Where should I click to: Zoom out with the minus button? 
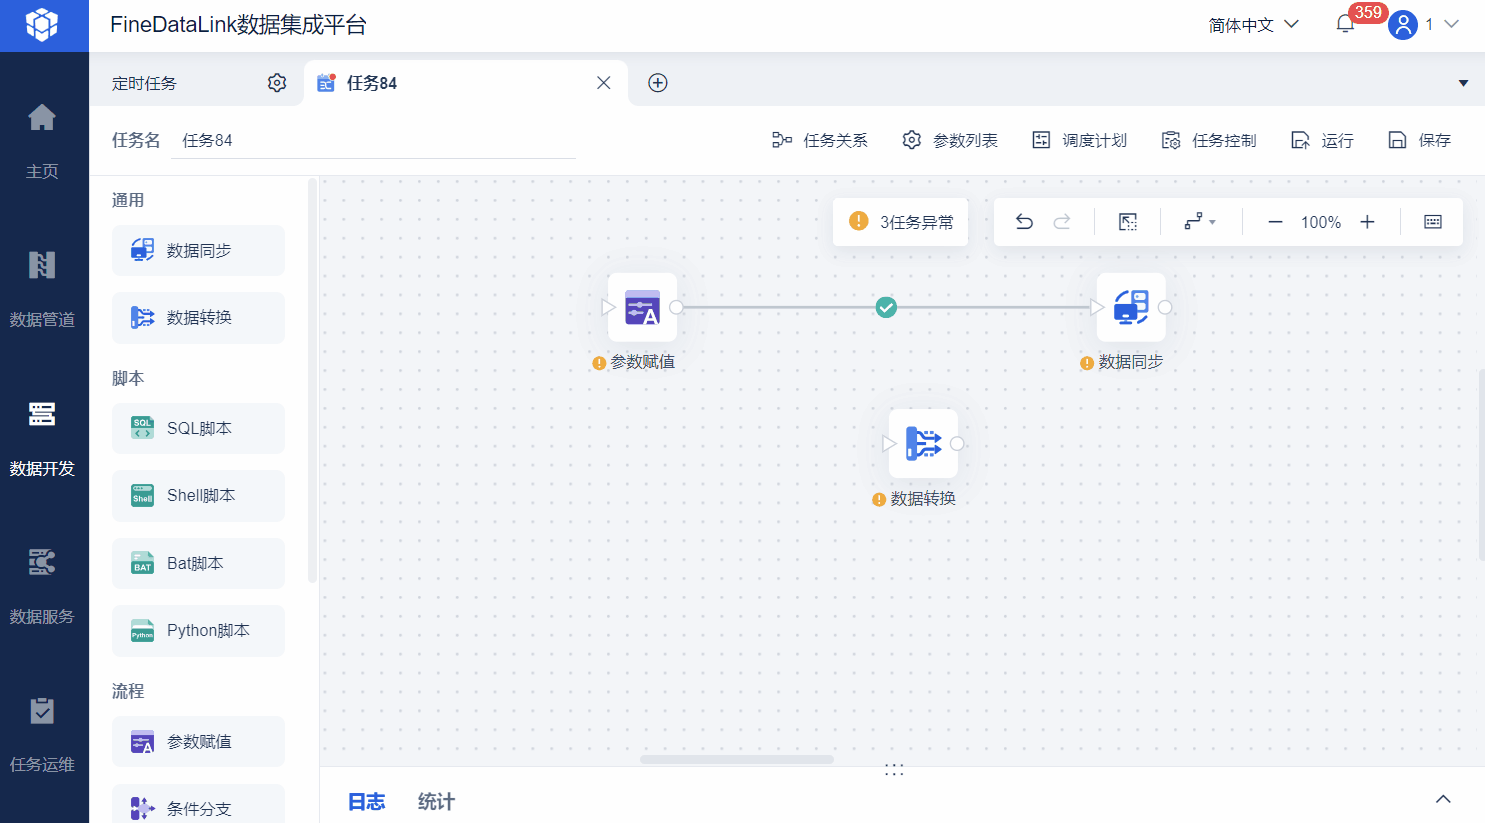coord(1275,222)
